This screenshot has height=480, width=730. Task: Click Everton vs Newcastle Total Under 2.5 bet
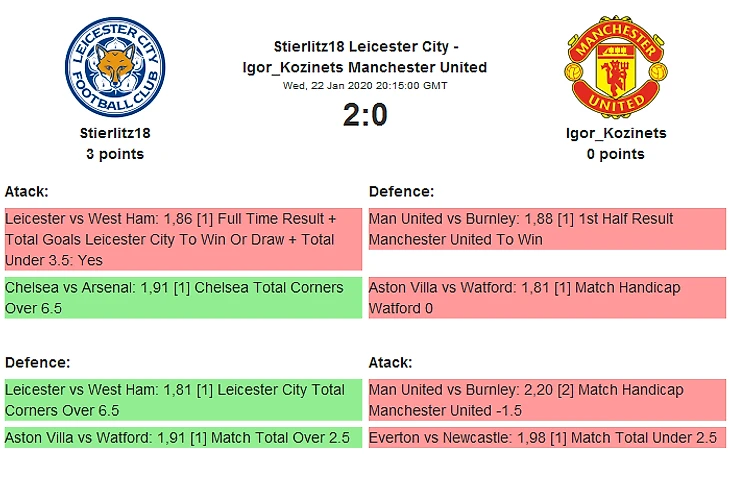click(547, 438)
